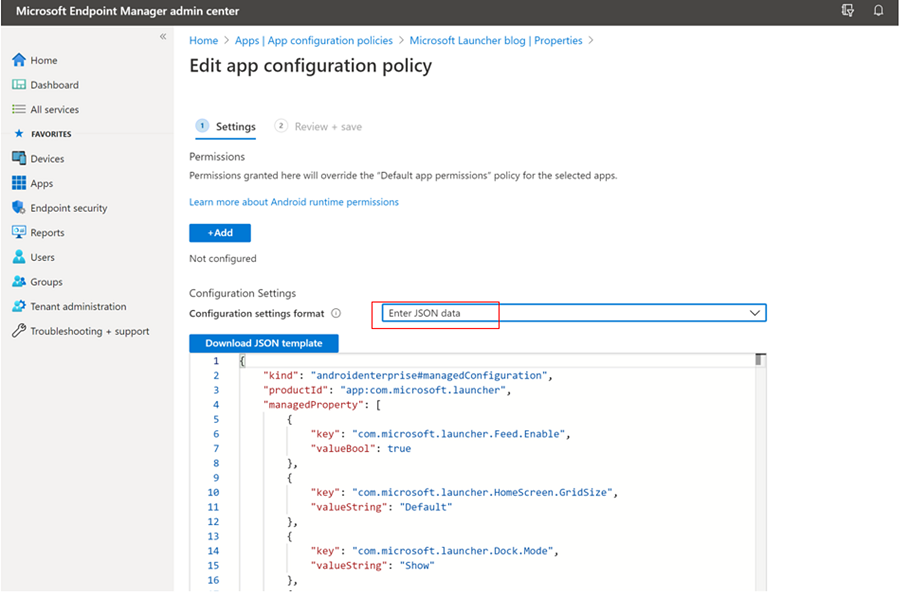Open Users menu item
This screenshot has height=592, width=900.
pos(42,257)
